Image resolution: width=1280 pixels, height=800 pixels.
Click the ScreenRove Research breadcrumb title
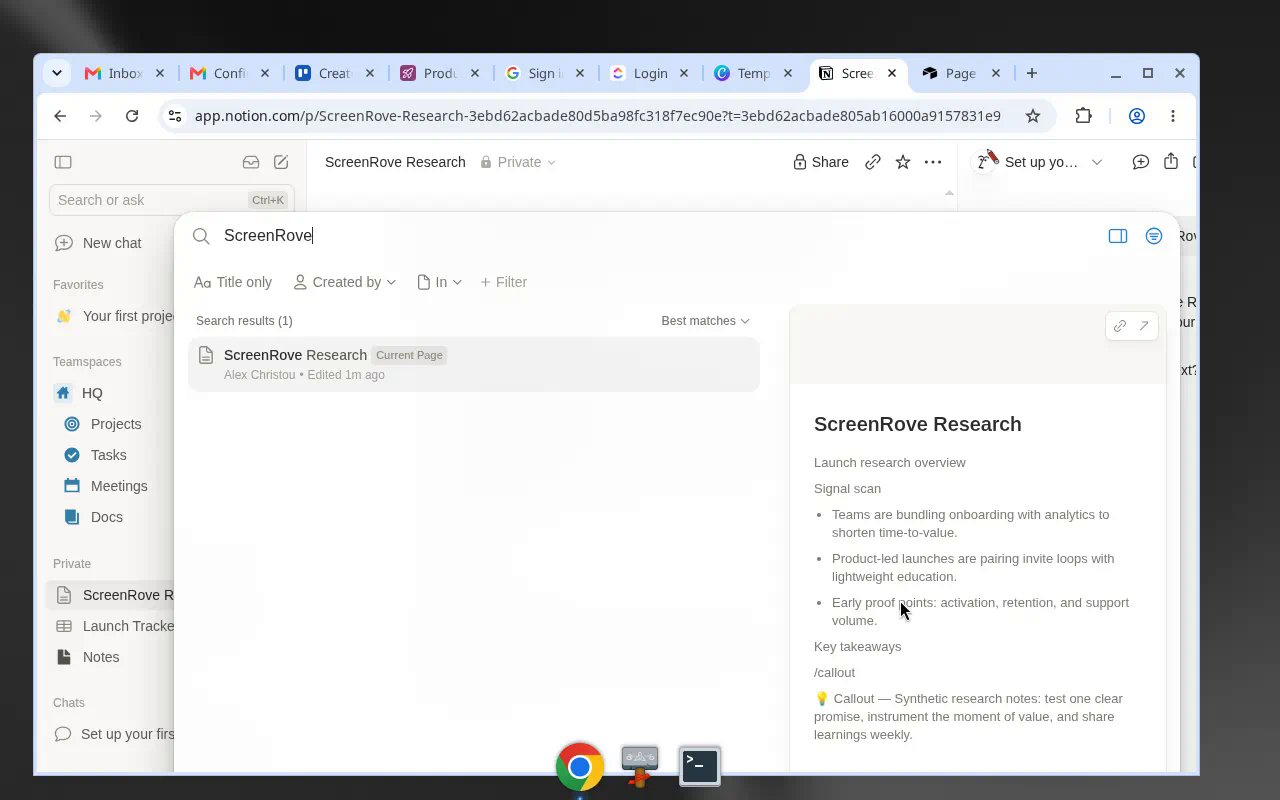395,162
